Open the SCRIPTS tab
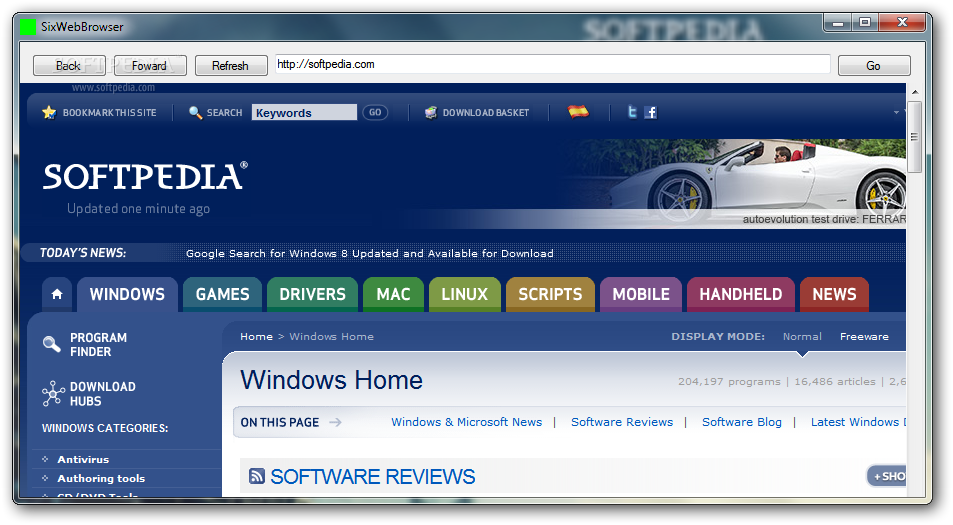 tap(550, 294)
